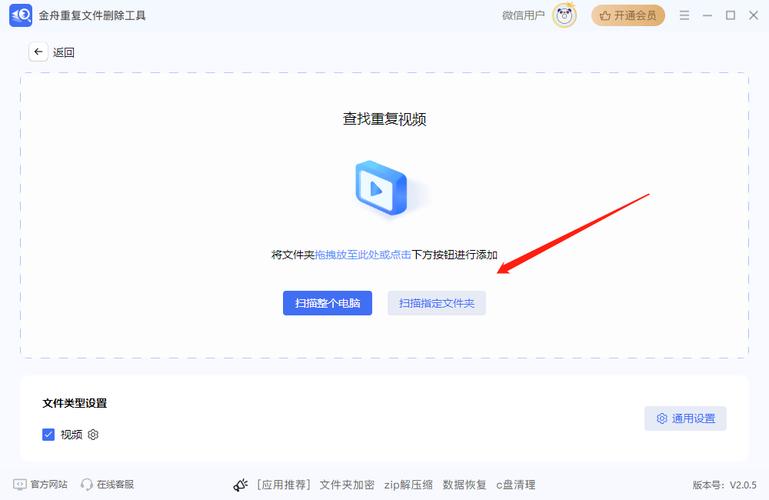The image size is (769, 500).
Task: Click the 在线客服 headset icon
Action: 86,484
